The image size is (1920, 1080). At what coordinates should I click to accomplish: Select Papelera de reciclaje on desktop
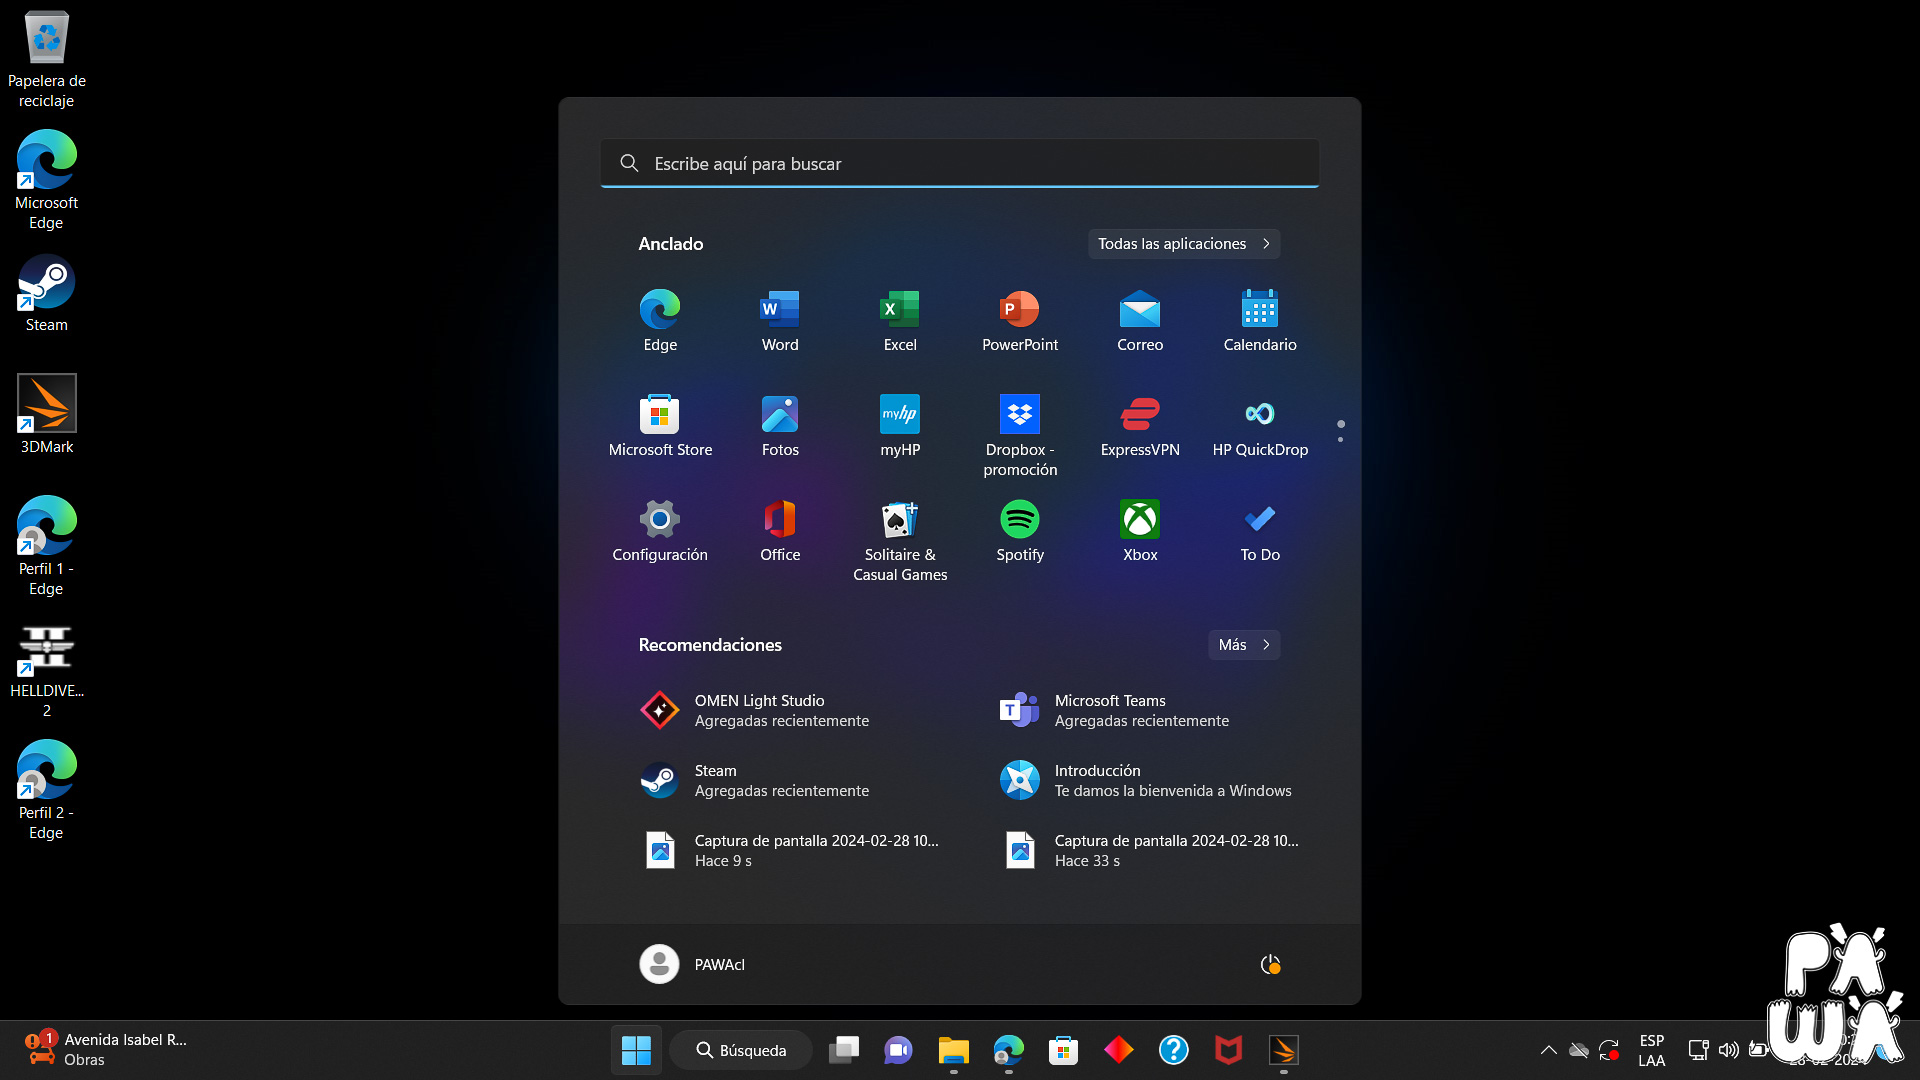[47, 60]
